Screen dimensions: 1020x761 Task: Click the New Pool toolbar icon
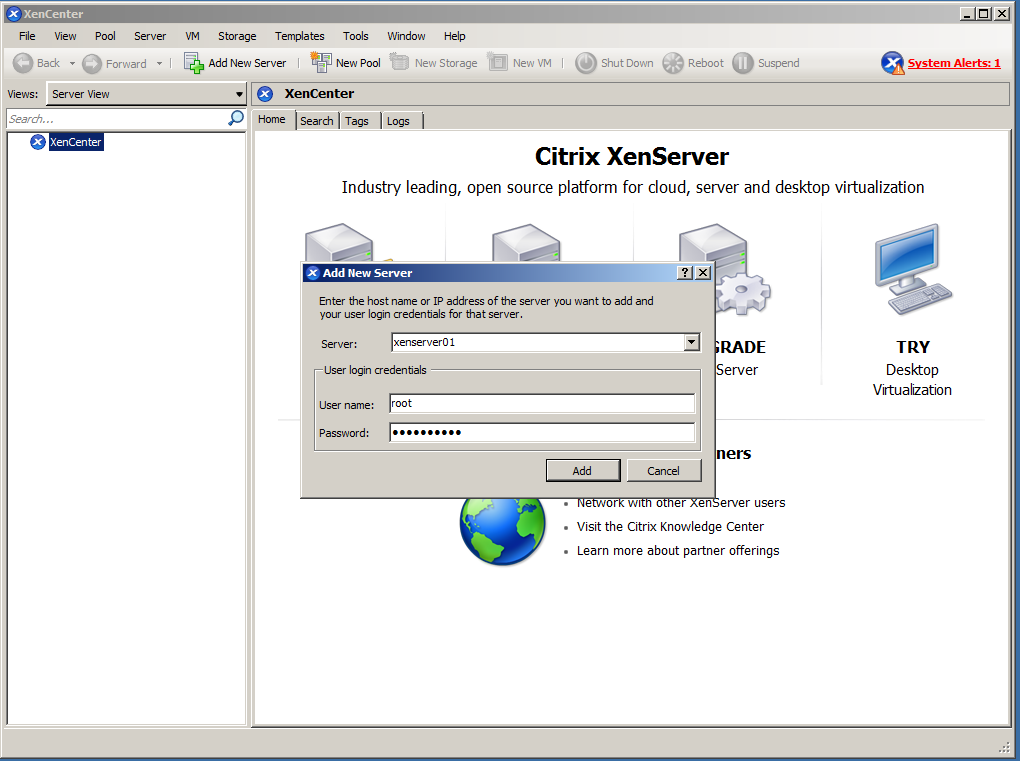pos(321,63)
